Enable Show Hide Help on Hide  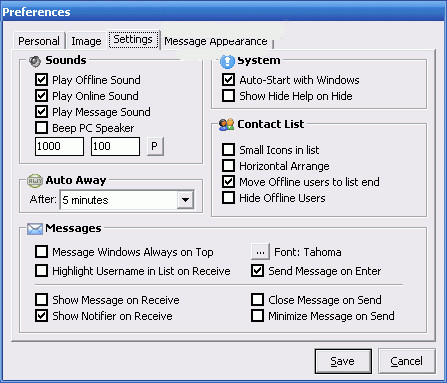coord(228,96)
